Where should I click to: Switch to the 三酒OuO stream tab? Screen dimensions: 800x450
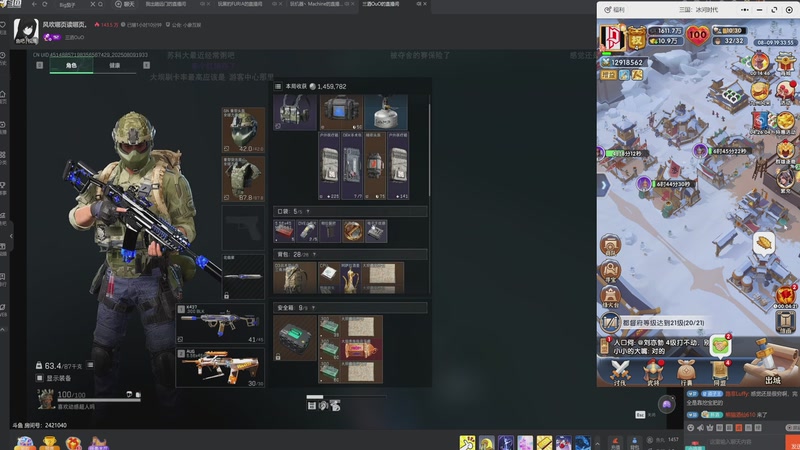381,4
